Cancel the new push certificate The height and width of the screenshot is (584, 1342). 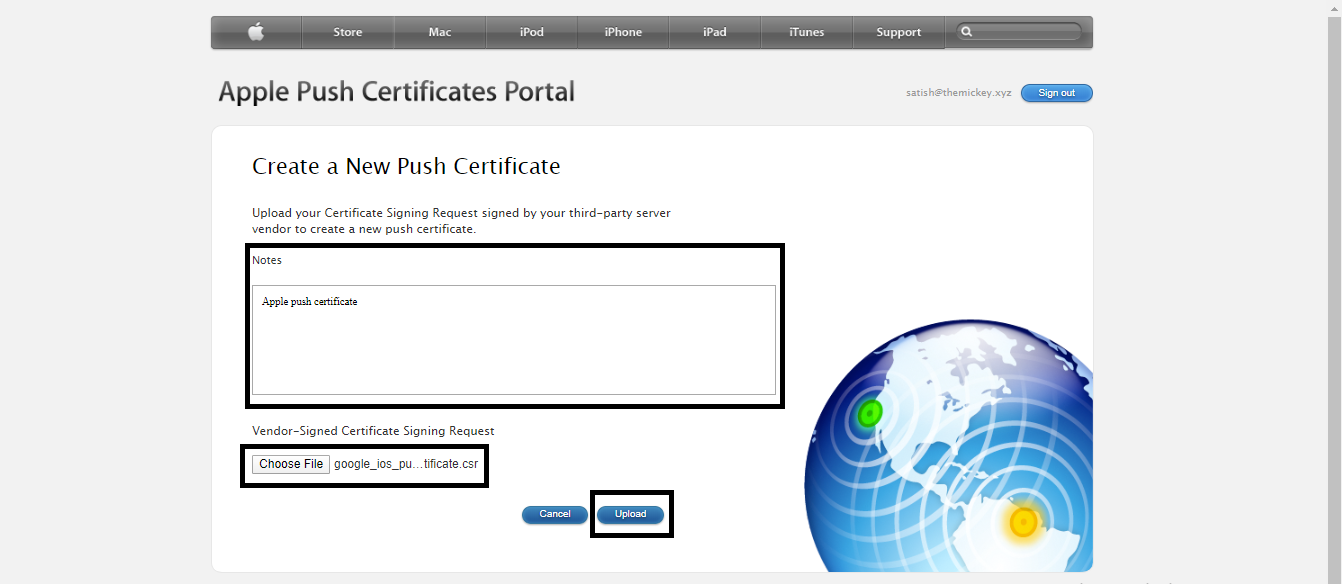click(555, 514)
